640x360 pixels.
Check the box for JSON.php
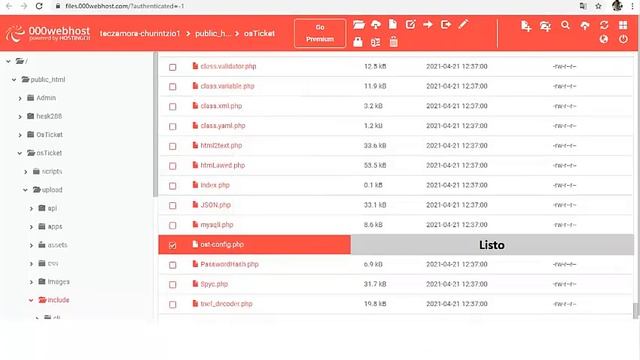point(173,206)
